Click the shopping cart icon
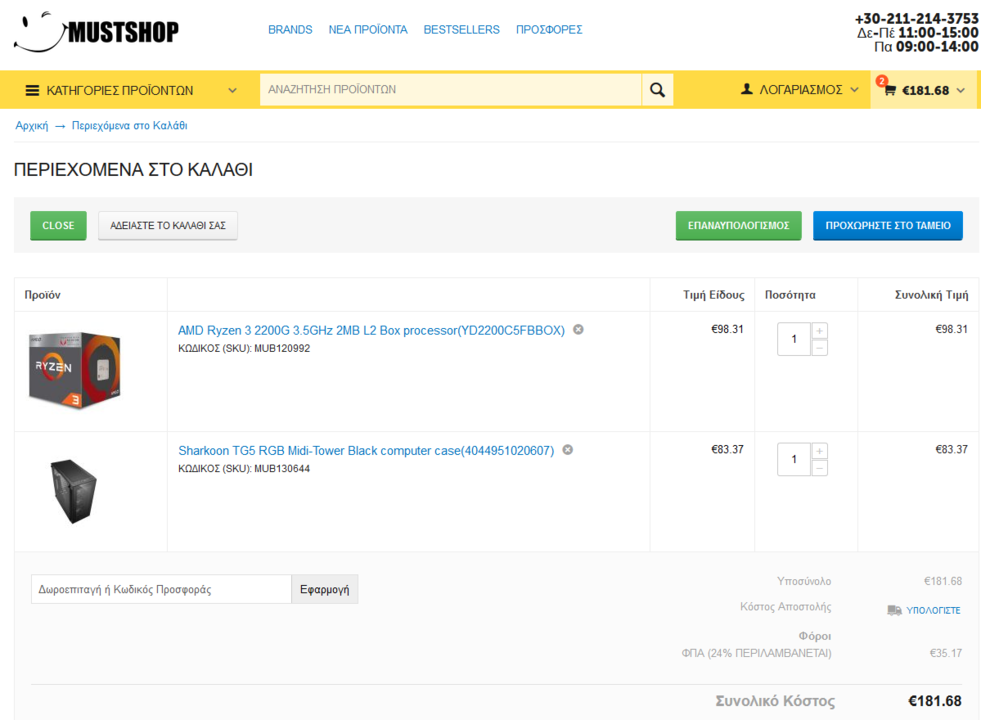 click(890, 91)
